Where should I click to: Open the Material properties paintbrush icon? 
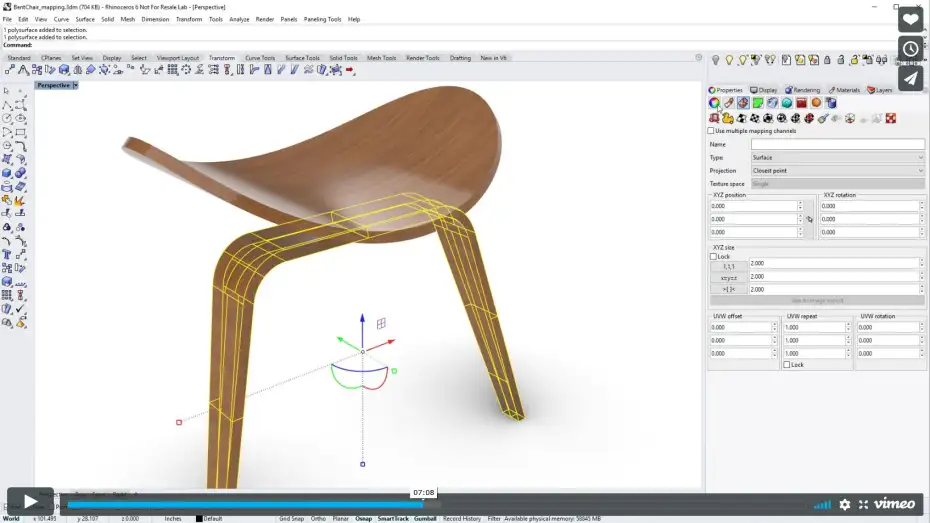point(728,103)
